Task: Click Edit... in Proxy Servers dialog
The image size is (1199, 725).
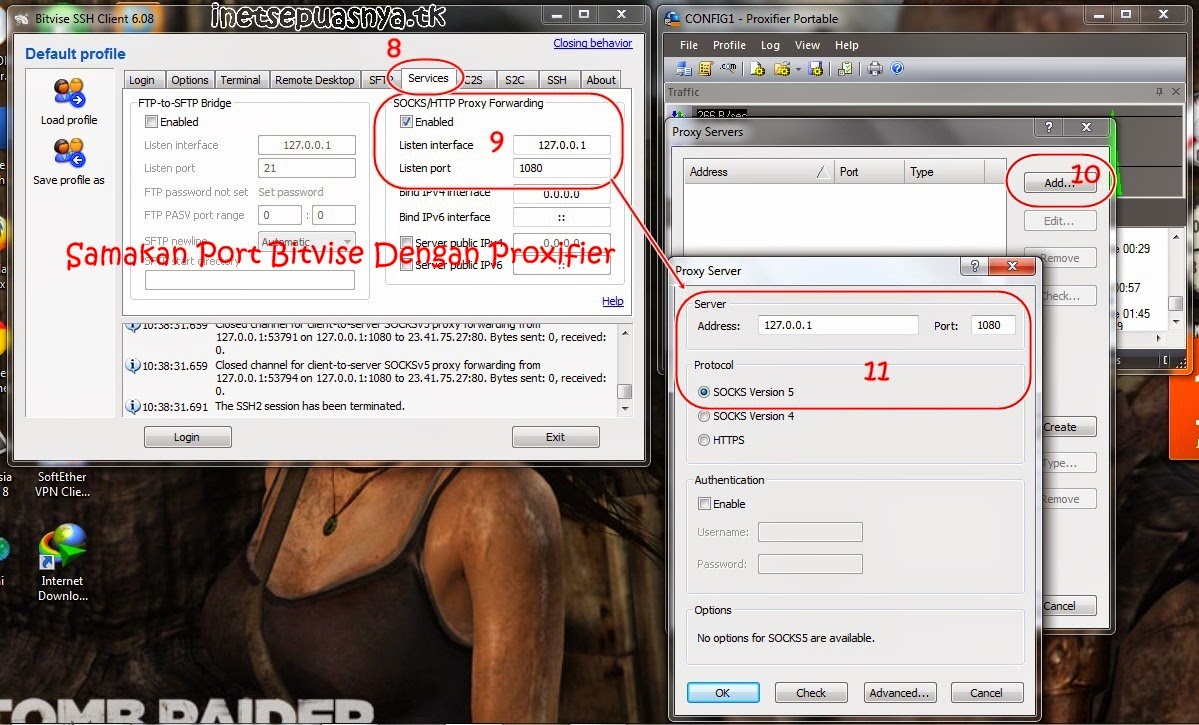Action: pyautogui.click(x=1060, y=221)
